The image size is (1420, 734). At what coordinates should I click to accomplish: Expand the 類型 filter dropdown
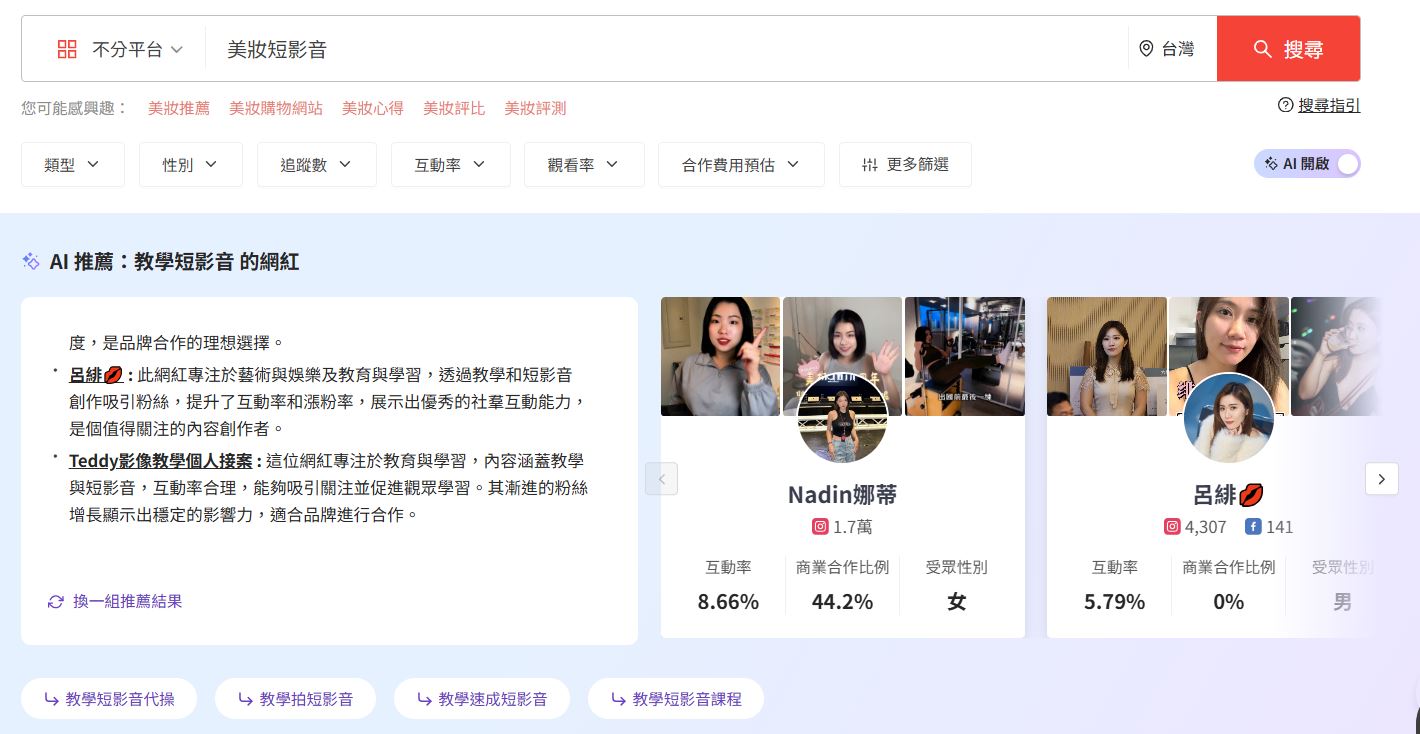point(73,164)
